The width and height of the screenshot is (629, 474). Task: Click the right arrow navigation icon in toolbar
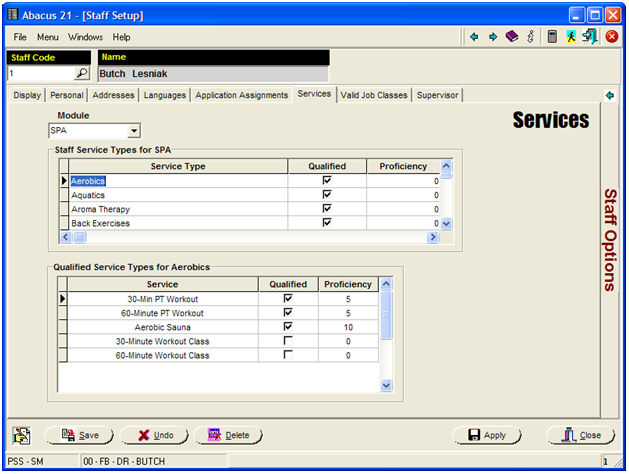click(492, 37)
